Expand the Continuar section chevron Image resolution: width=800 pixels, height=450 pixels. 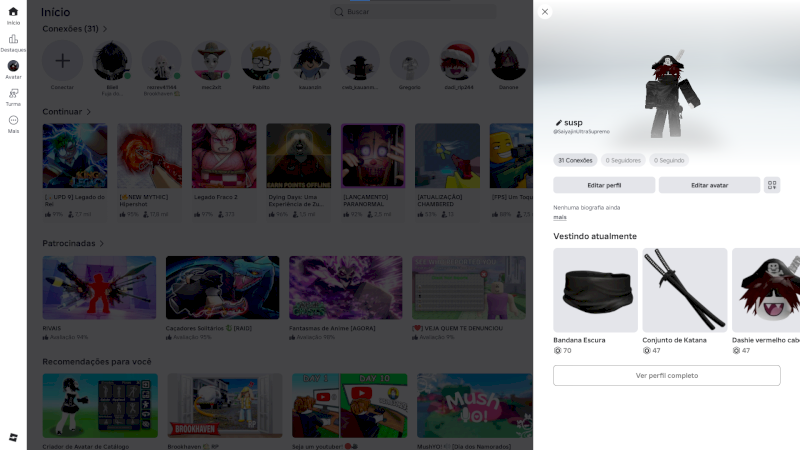pyautogui.click(x=88, y=112)
